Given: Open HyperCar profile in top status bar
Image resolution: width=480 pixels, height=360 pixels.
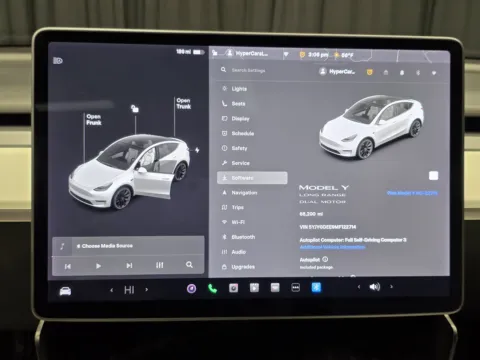Looking at the screenshot, I should tap(247, 53).
